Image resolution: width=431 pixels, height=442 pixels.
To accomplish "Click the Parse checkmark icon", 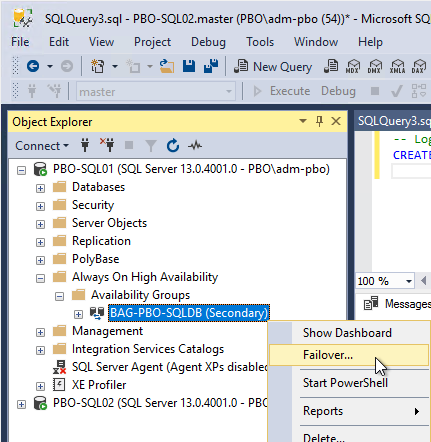I will [x=397, y=91].
